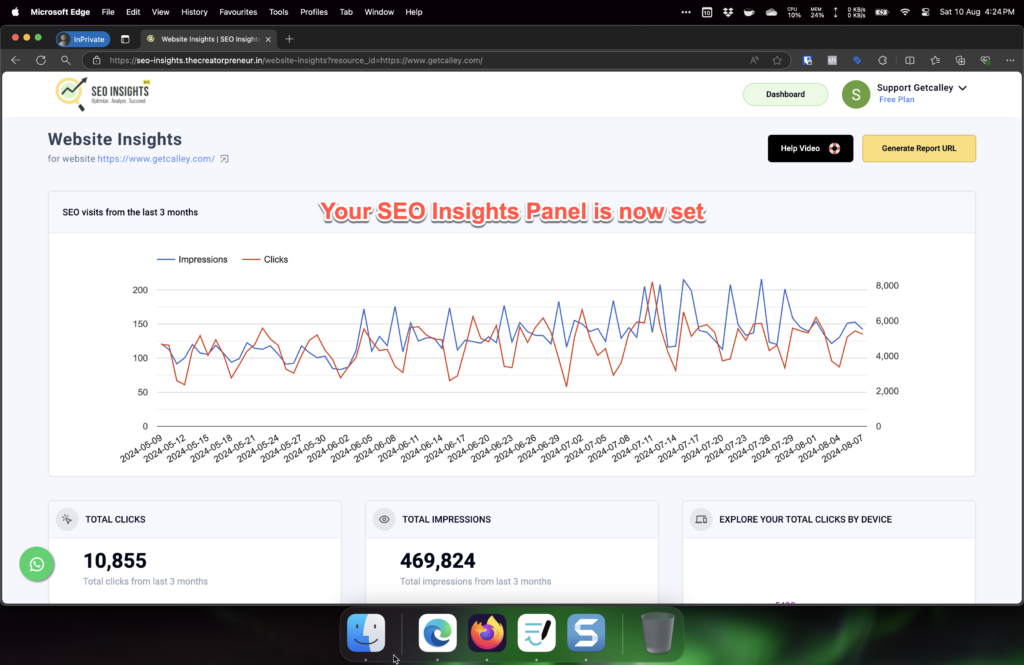Open Browser essentials heart icon

[x=985, y=60]
